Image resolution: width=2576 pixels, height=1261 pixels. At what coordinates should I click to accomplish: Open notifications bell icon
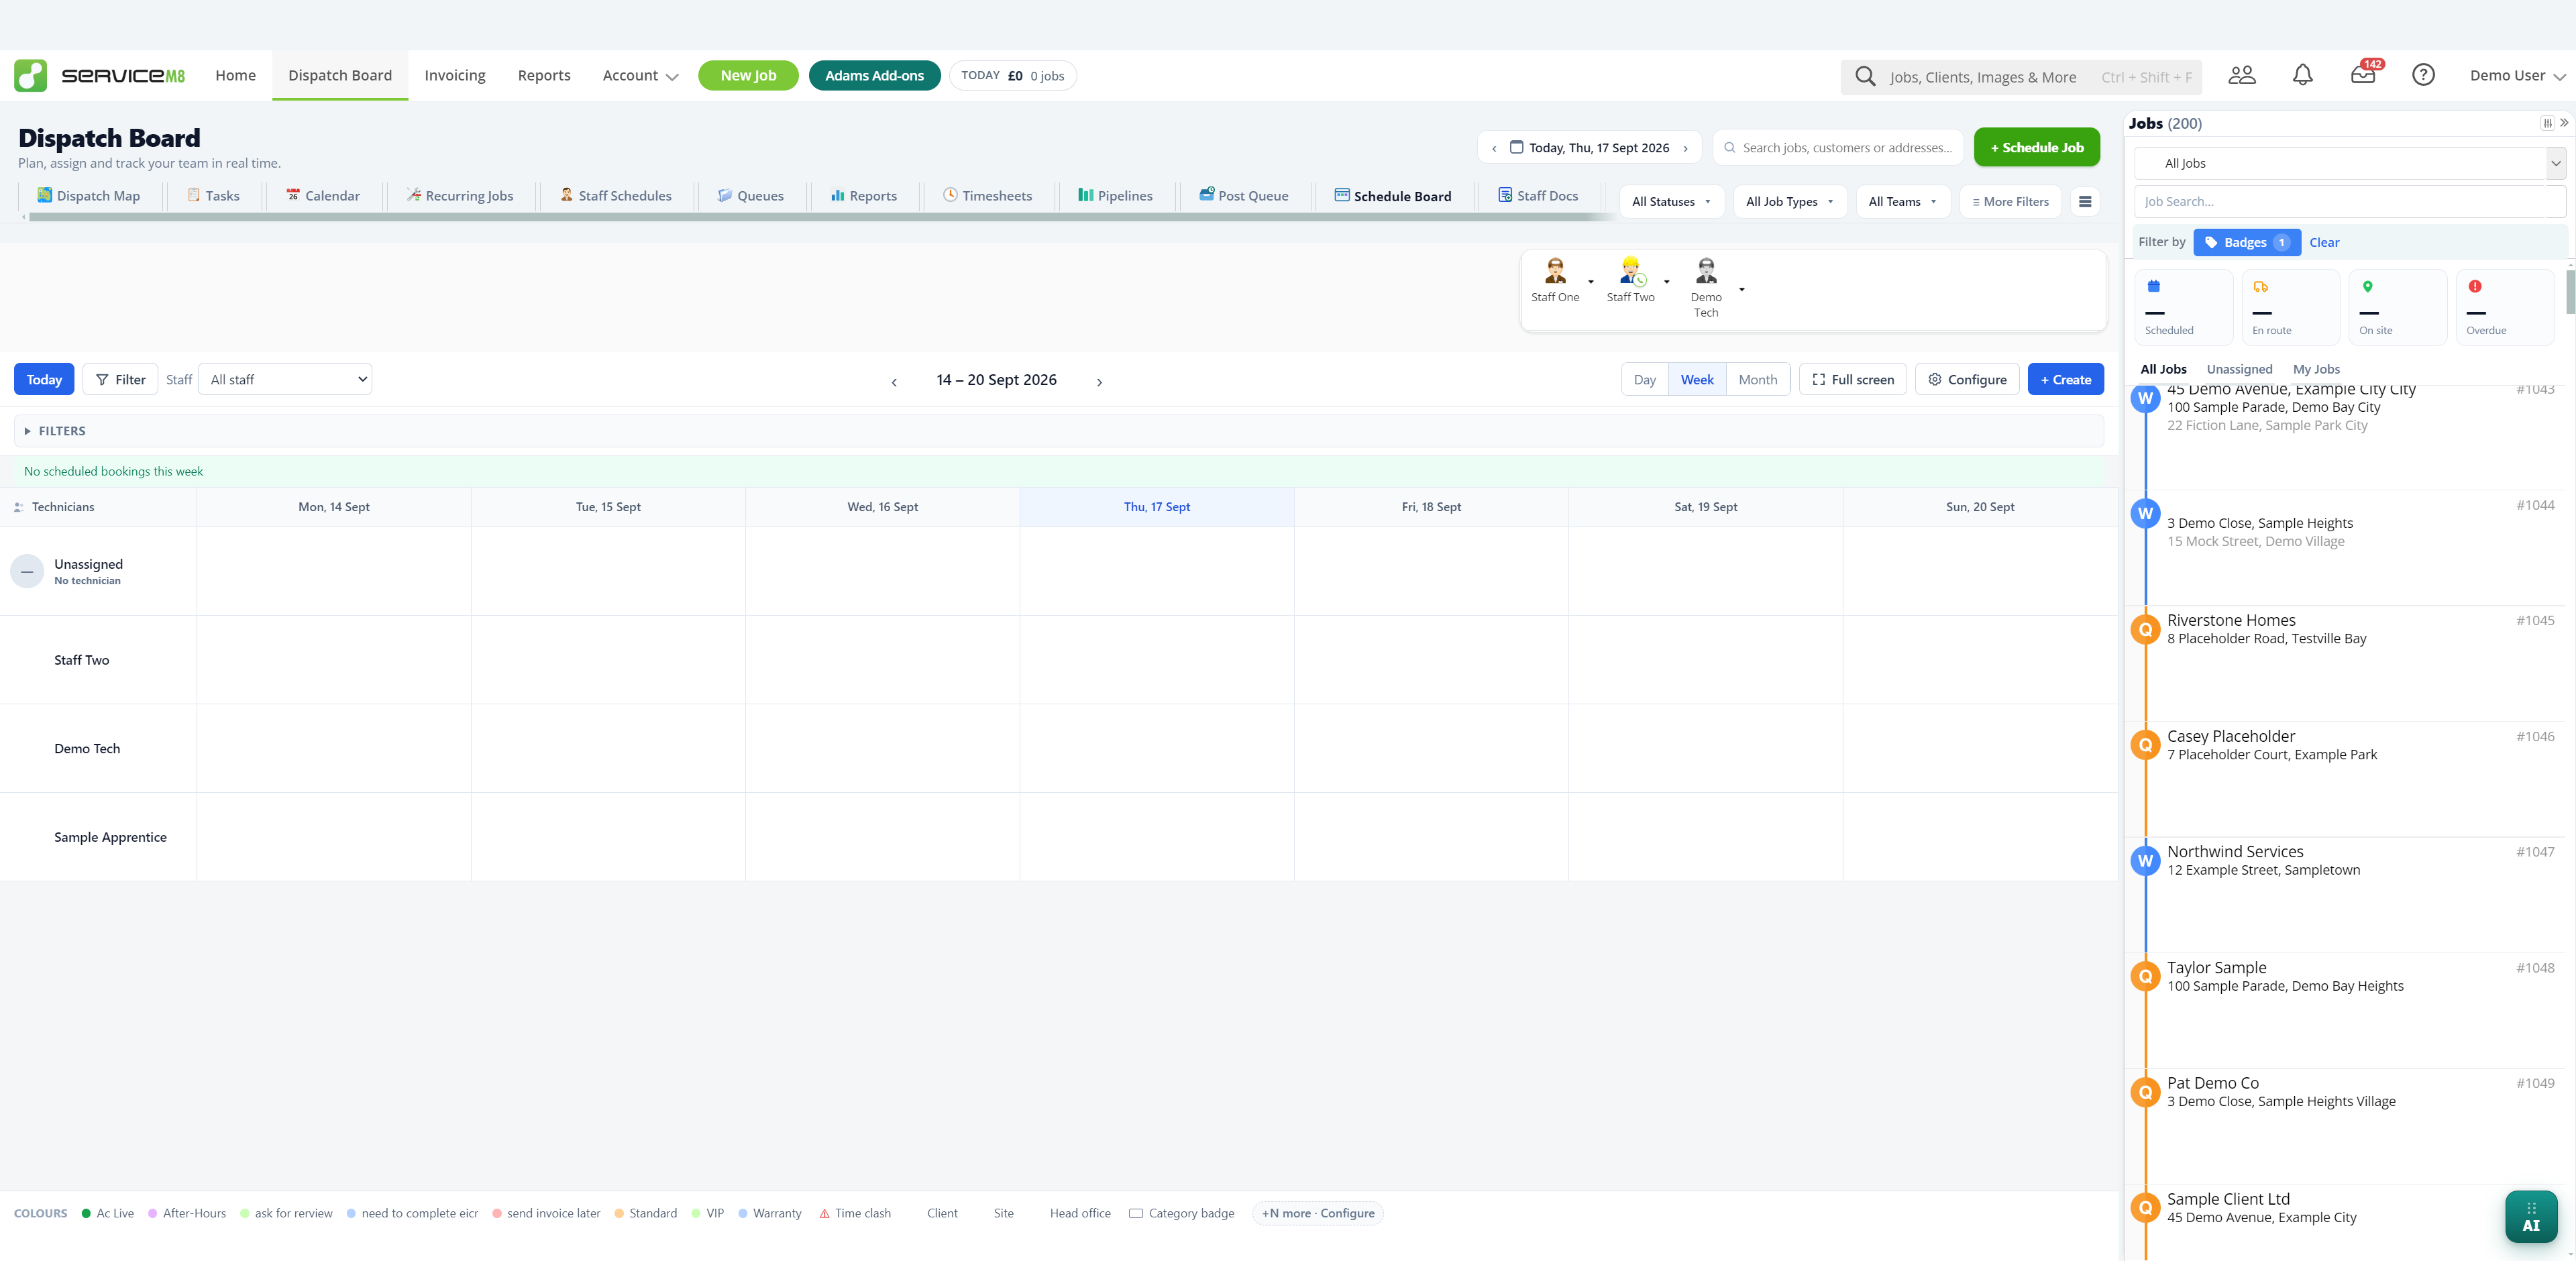pos(2303,75)
